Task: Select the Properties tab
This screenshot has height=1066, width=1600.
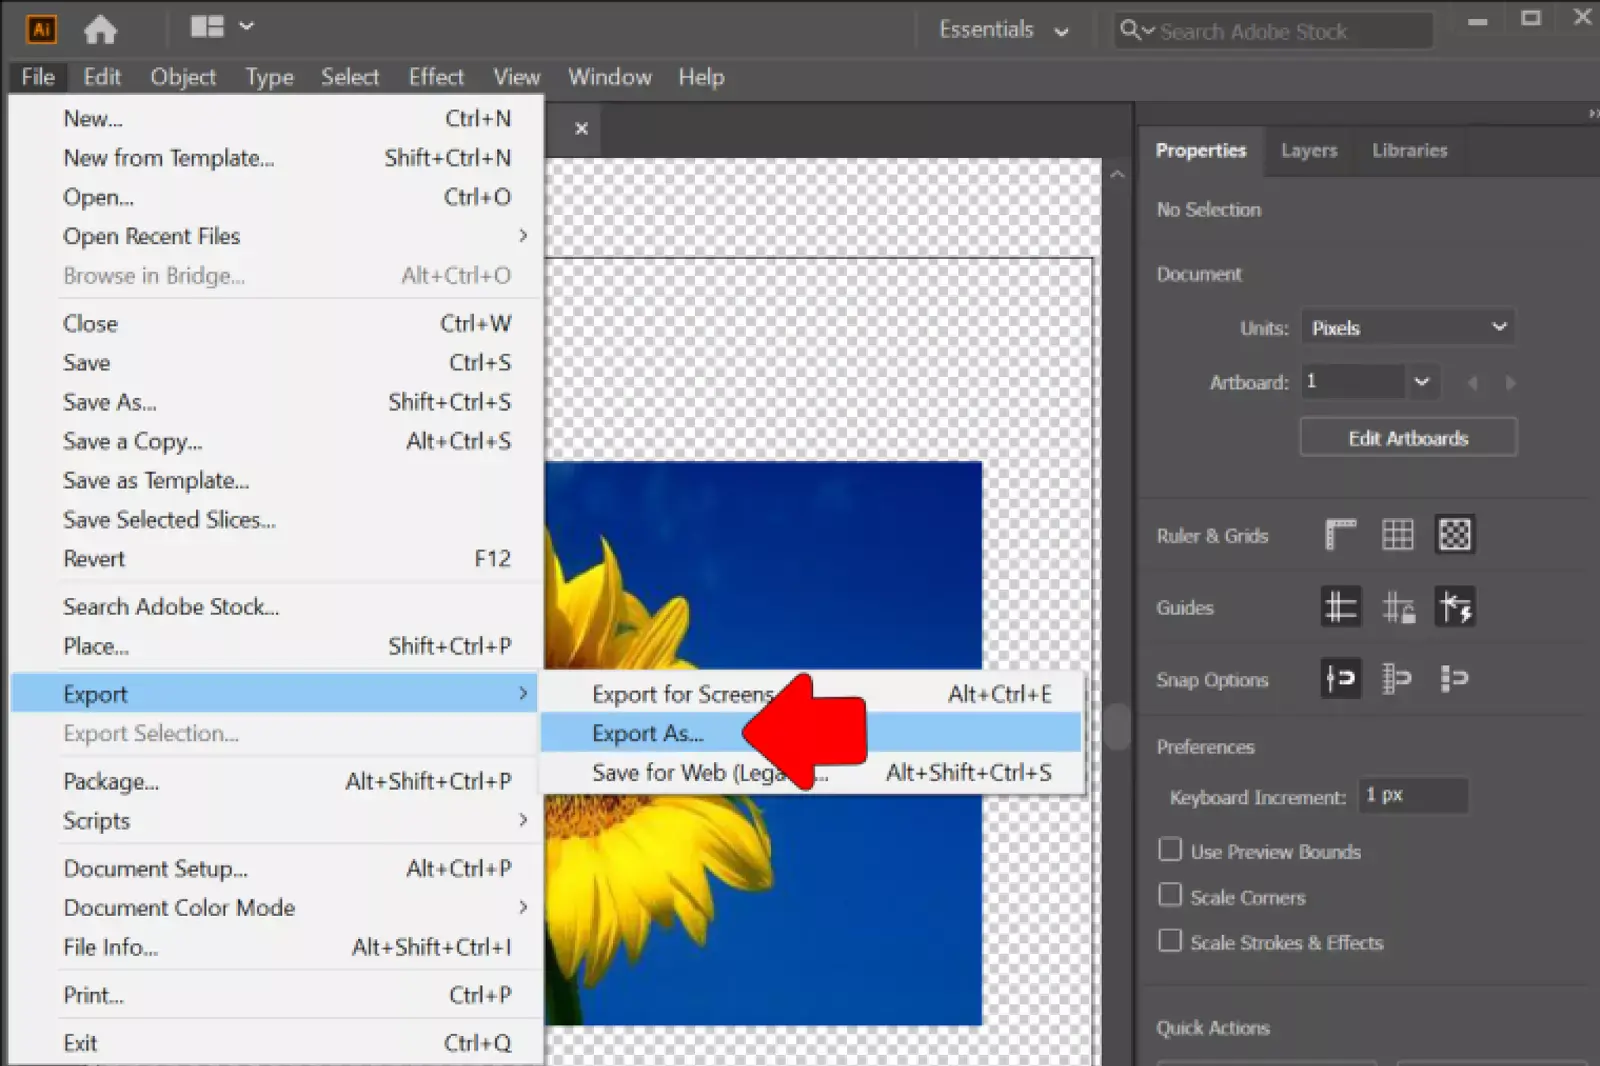Action: pyautogui.click(x=1201, y=151)
